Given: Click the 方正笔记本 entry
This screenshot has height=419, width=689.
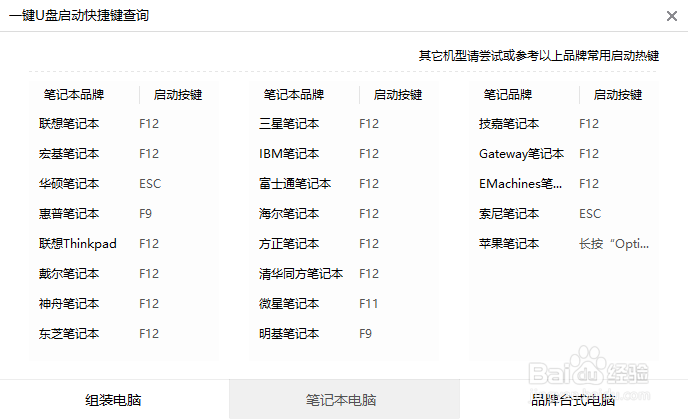Looking at the screenshot, I should (x=289, y=244).
